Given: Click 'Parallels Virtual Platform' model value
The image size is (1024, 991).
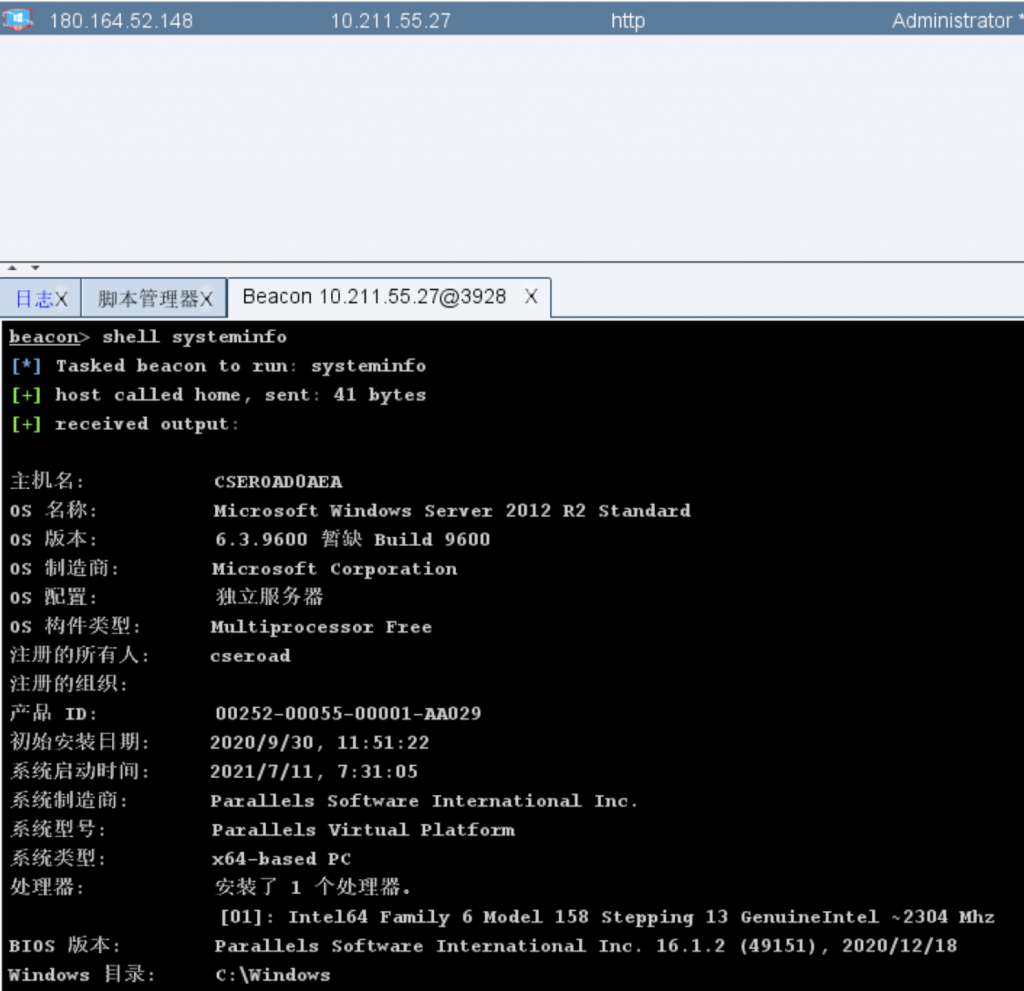Looking at the screenshot, I should pyautogui.click(x=363, y=830).
